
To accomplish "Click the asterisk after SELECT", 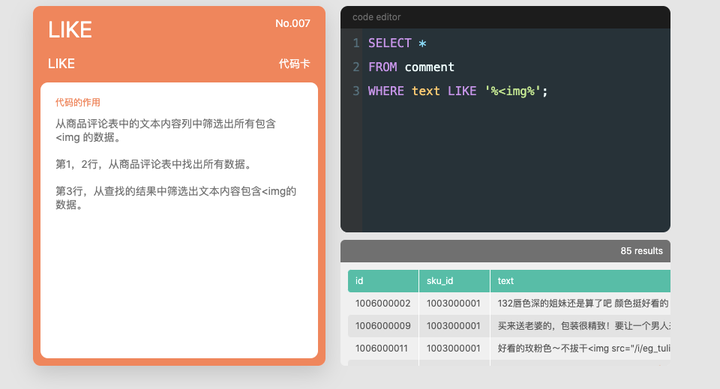I will [x=422, y=44].
